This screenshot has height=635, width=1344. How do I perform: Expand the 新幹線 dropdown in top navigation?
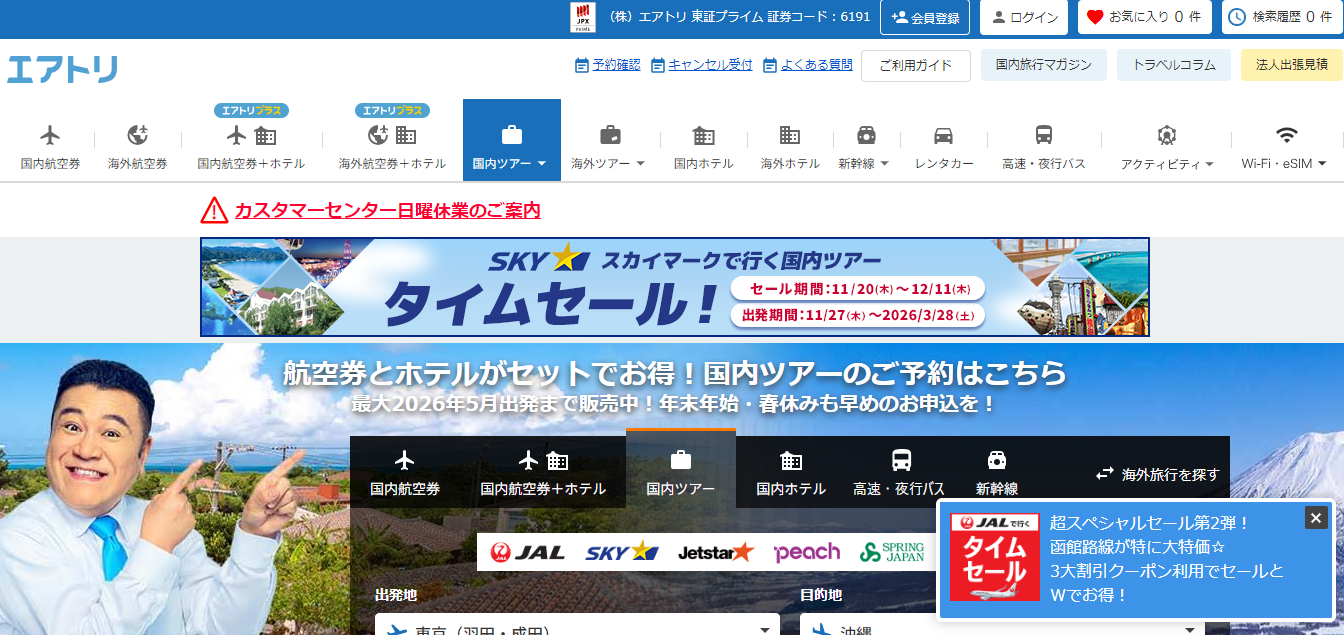tap(865, 163)
